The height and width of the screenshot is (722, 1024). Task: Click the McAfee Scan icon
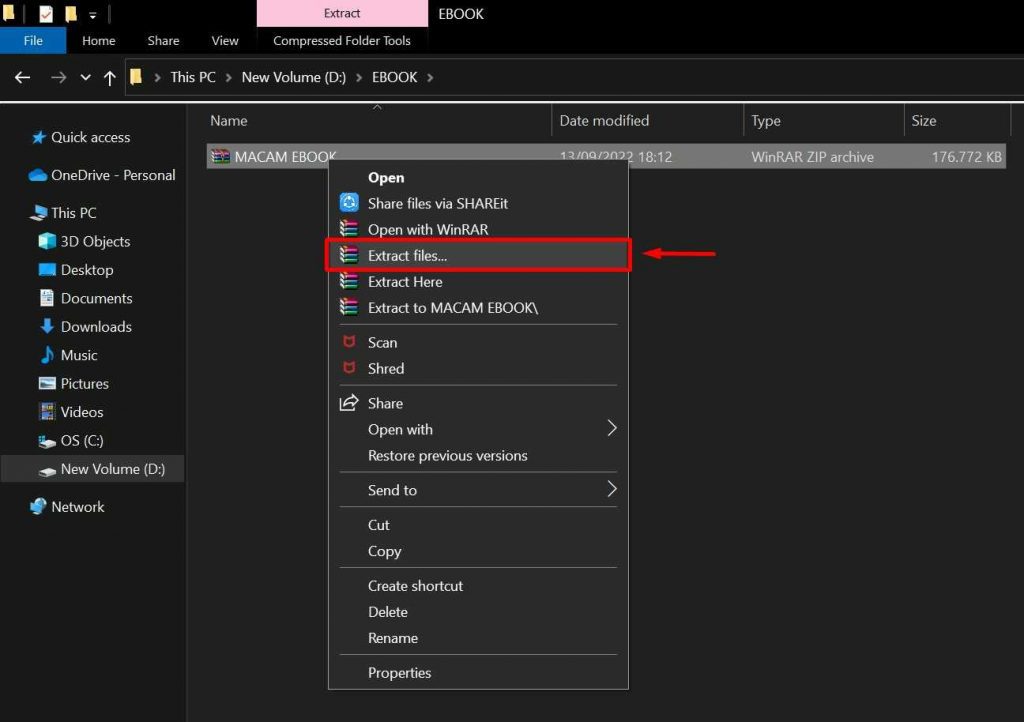click(349, 342)
